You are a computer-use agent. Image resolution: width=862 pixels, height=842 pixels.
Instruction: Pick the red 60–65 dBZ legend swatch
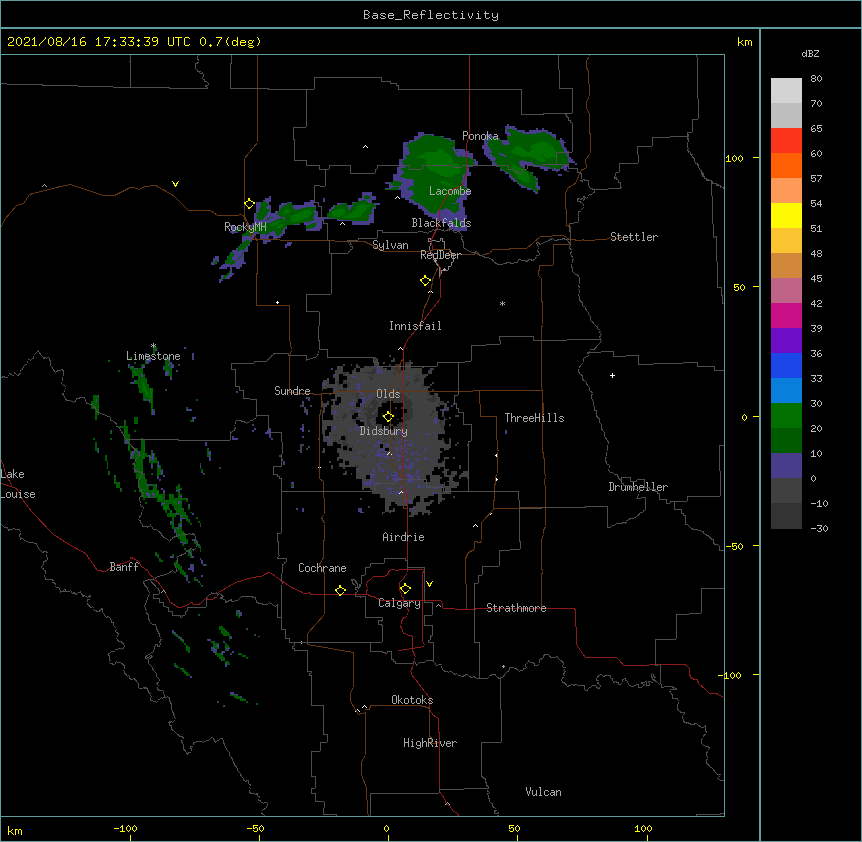coord(786,141)
